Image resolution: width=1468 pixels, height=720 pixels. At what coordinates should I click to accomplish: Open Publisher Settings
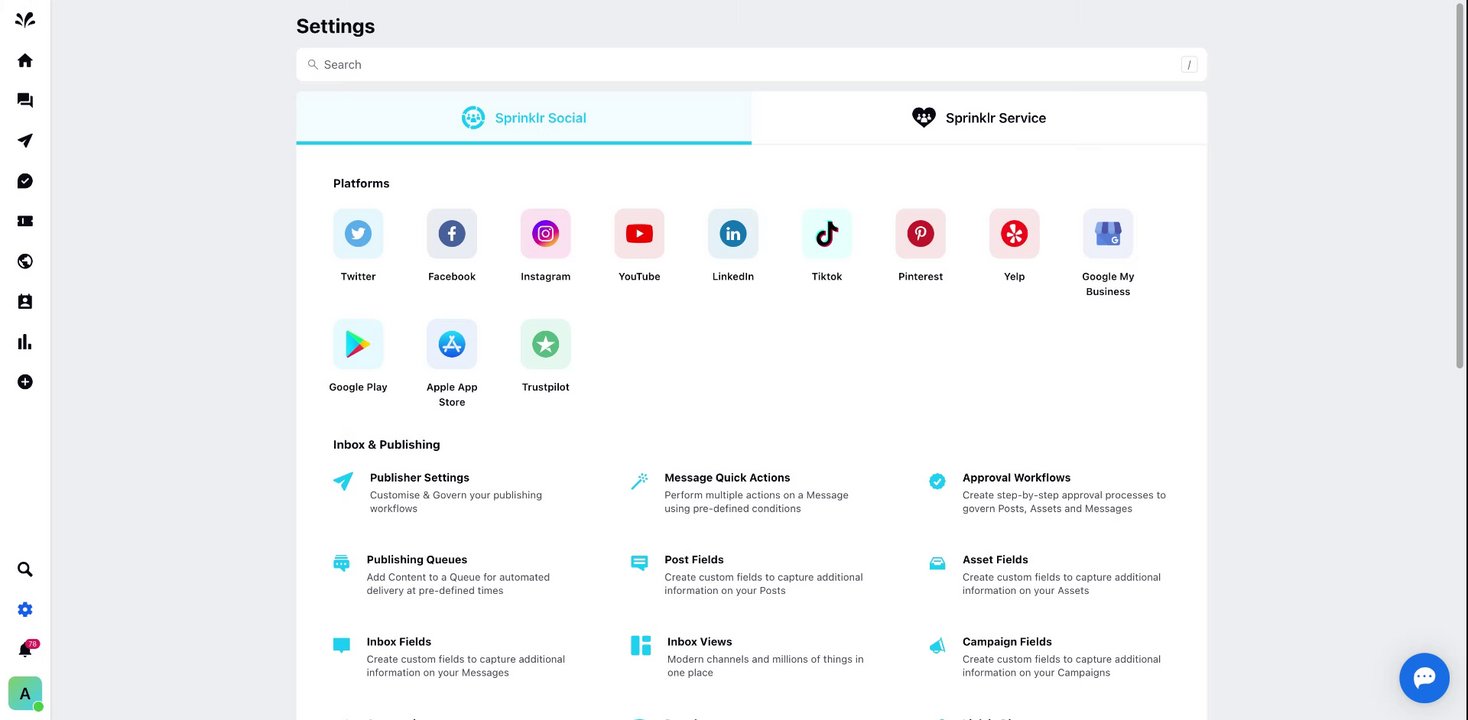coord(420,478)
